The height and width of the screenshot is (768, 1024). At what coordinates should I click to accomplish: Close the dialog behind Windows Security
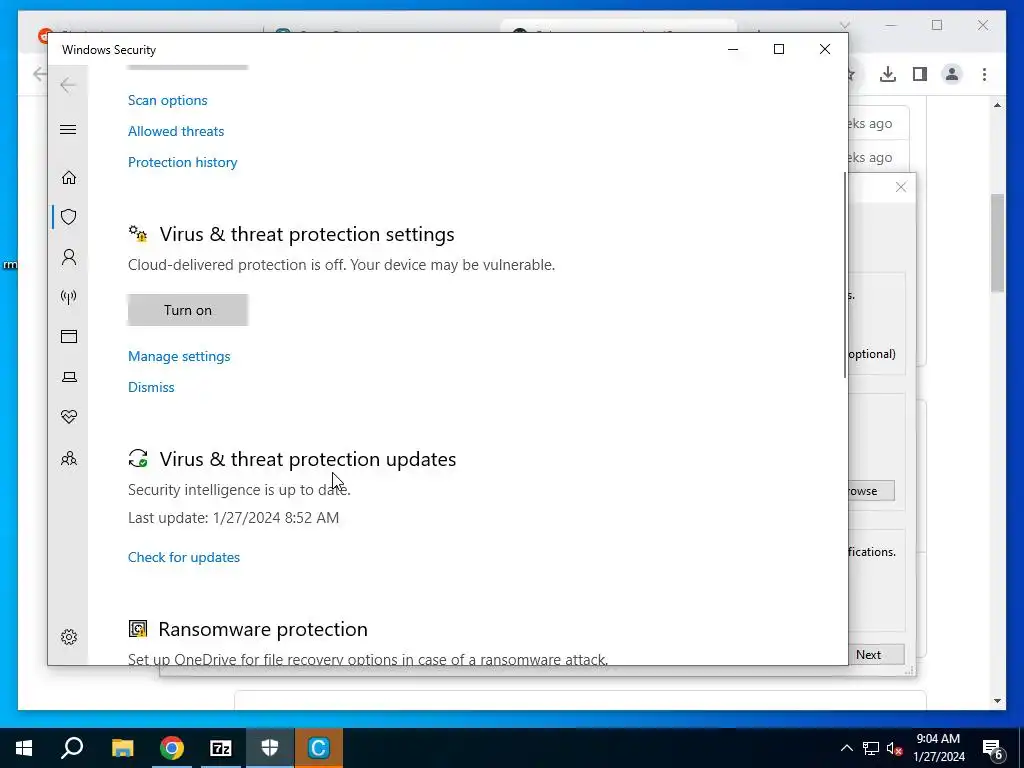901,187
